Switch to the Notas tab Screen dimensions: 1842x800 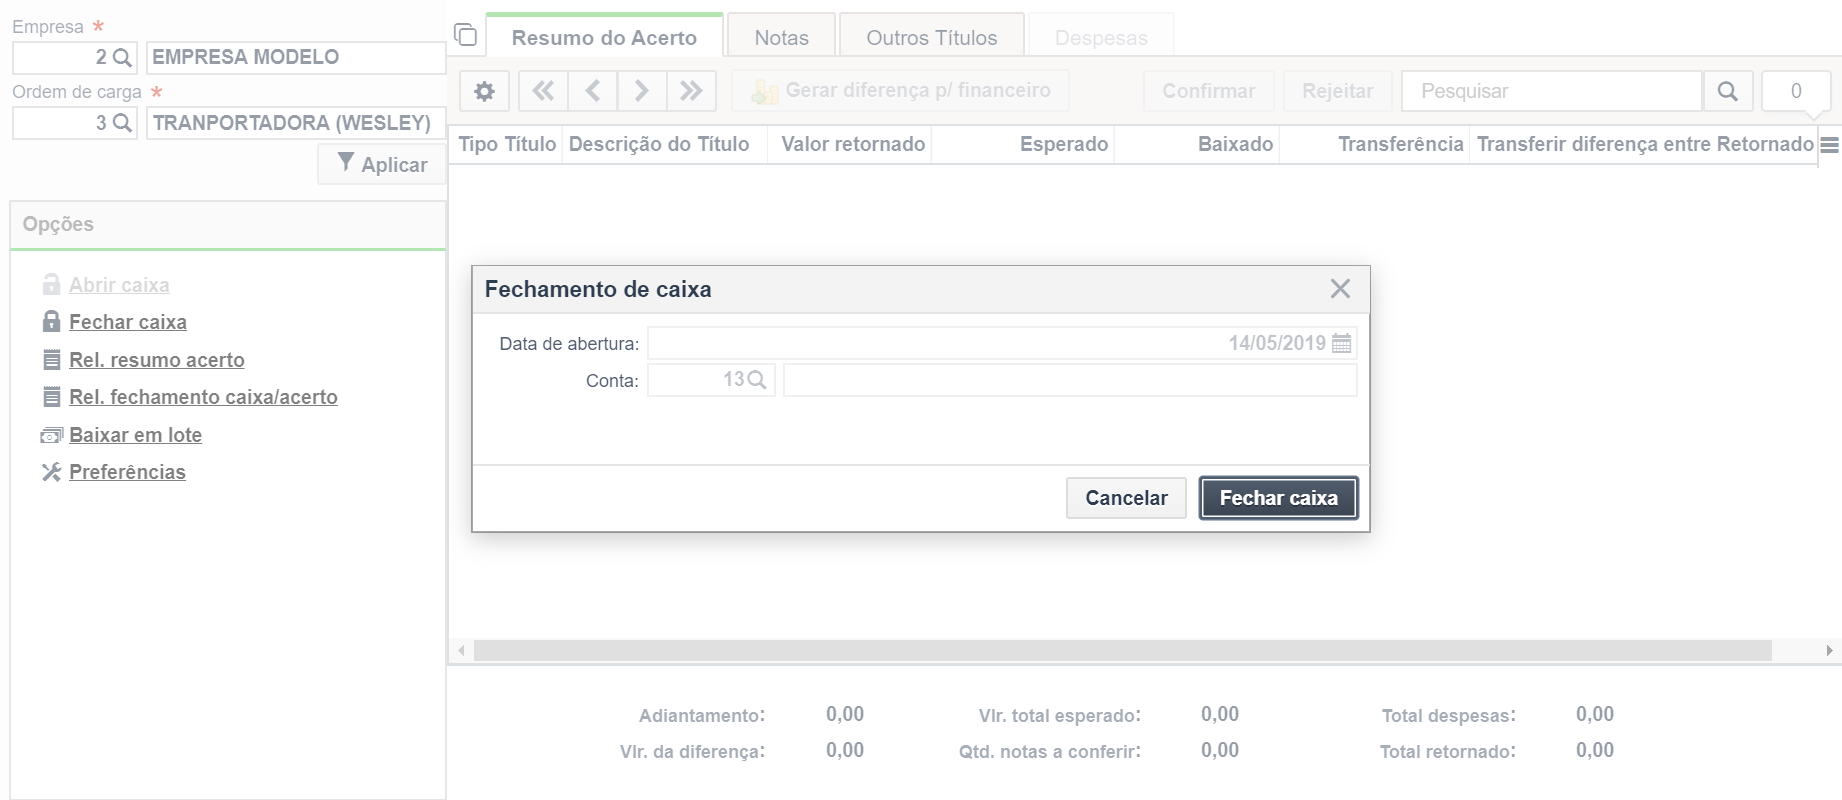coord(781,38)
